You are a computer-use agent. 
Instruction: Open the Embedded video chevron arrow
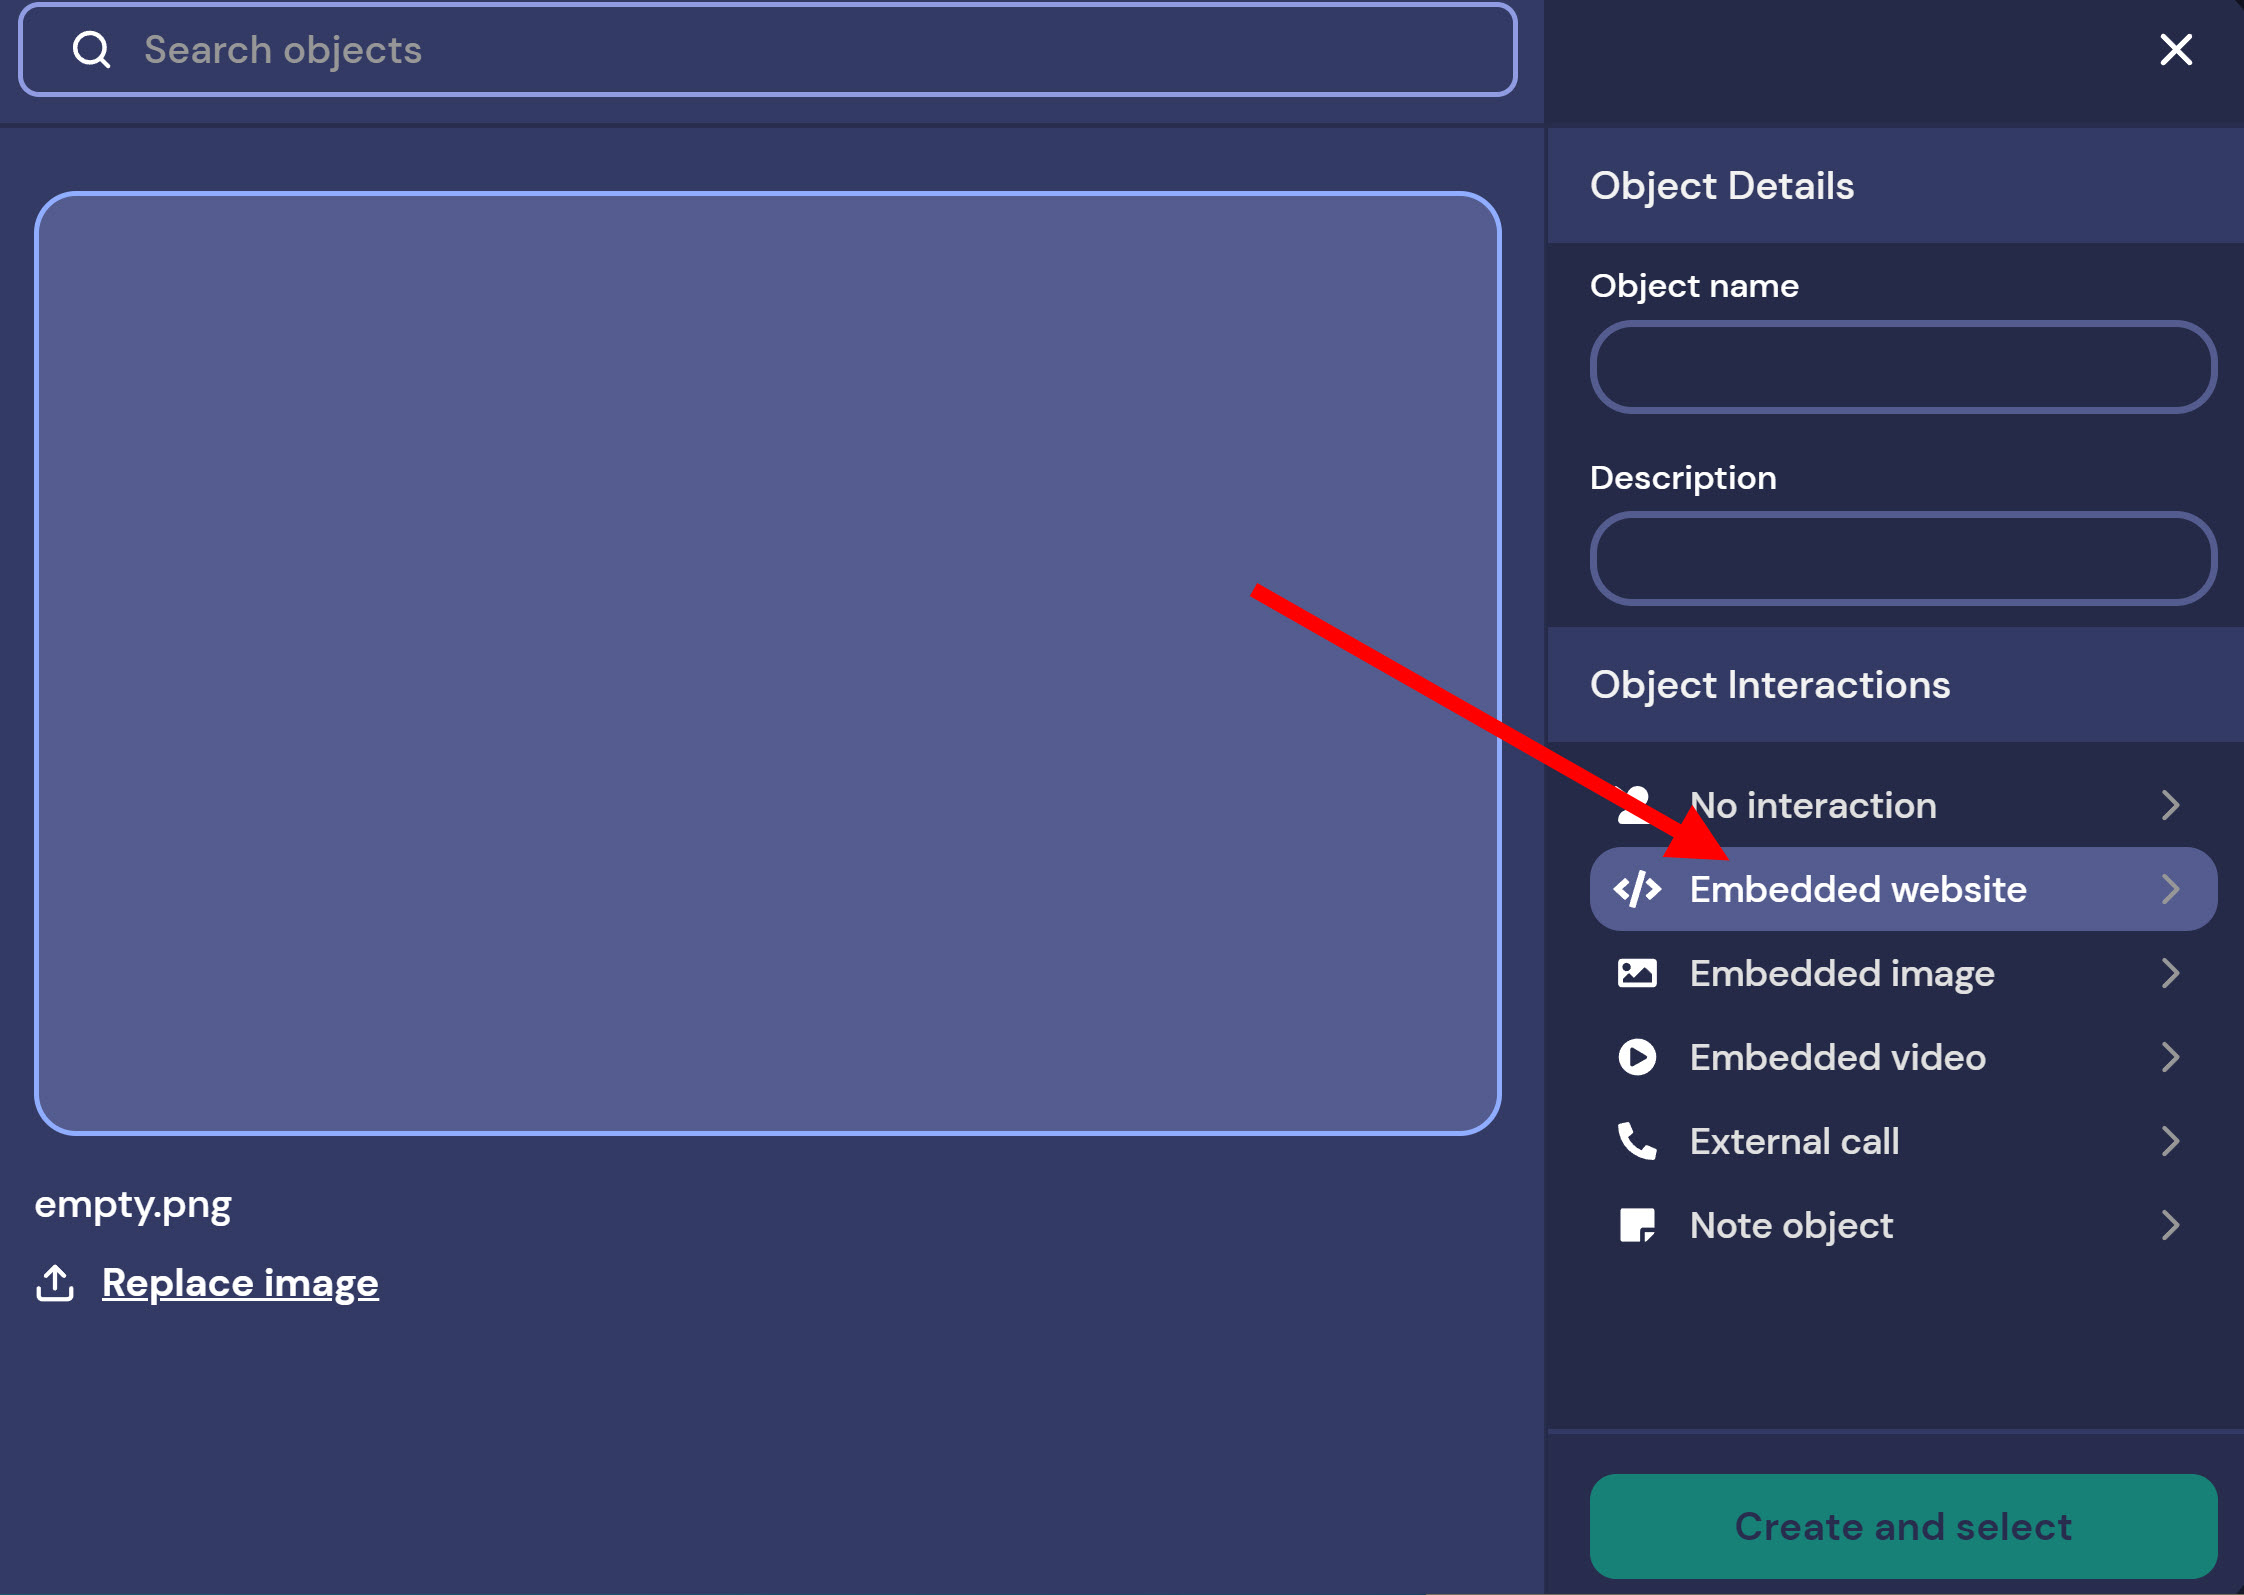(x=2170, y=1057)
